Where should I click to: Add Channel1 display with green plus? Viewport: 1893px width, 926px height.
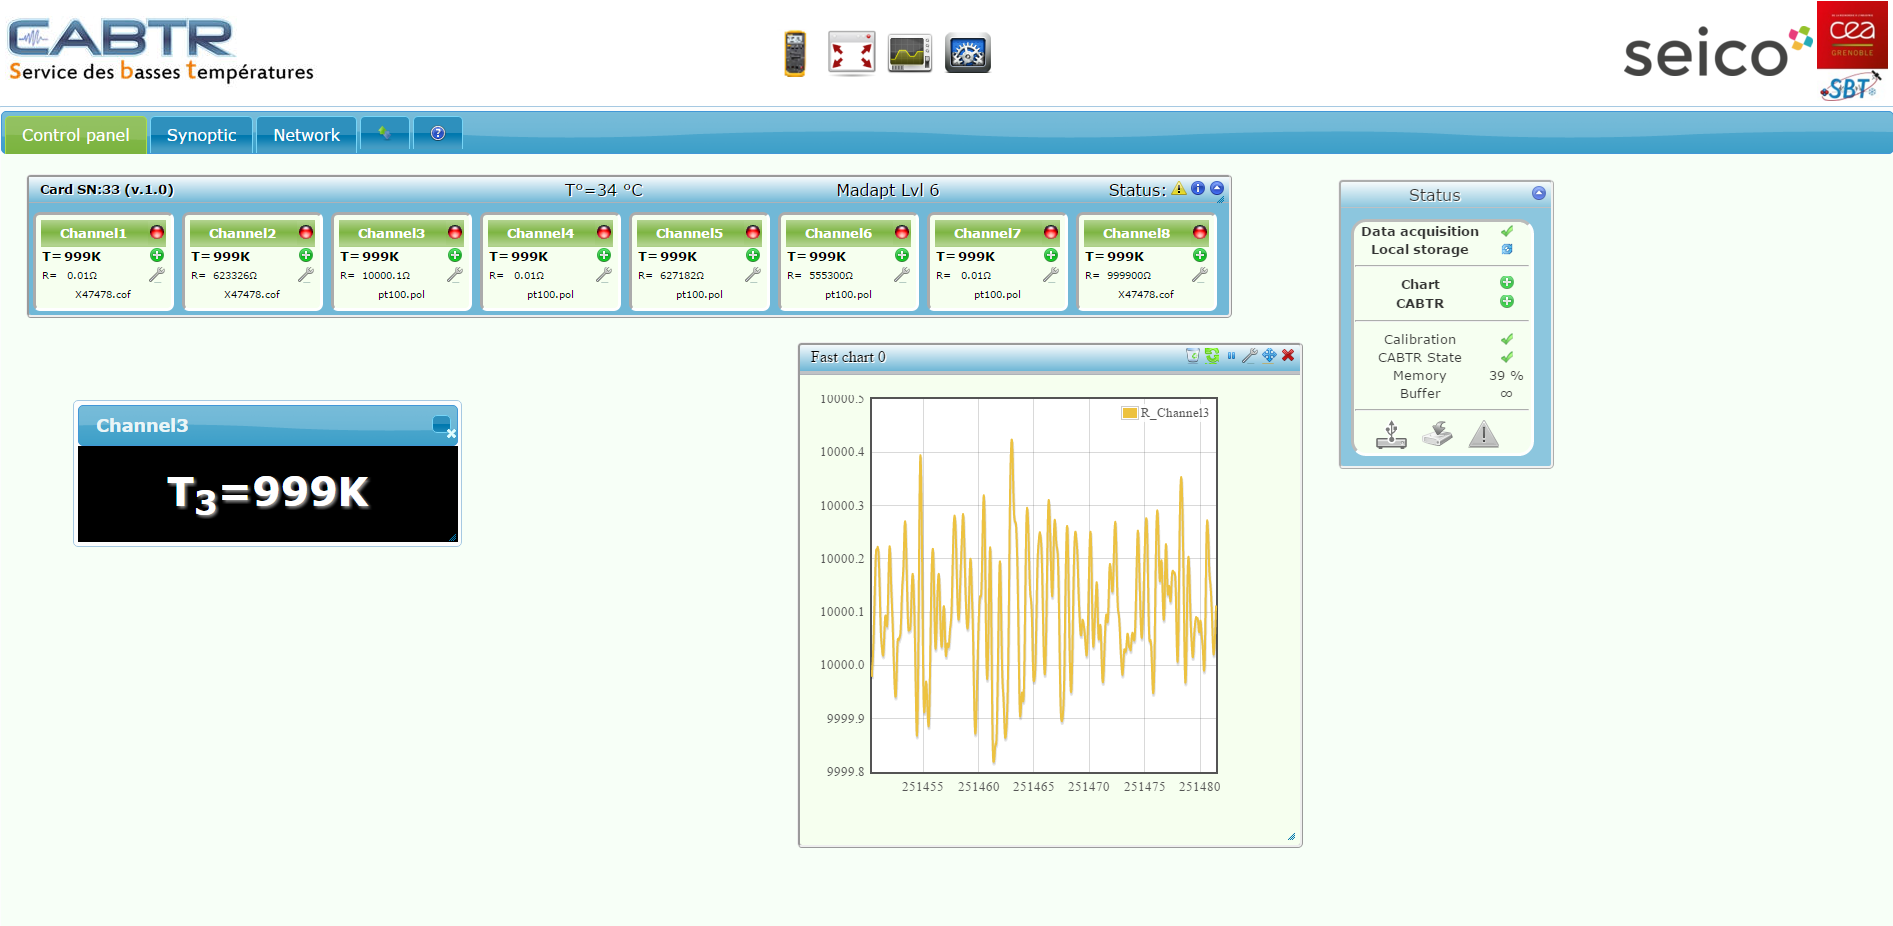click(157, 255)
